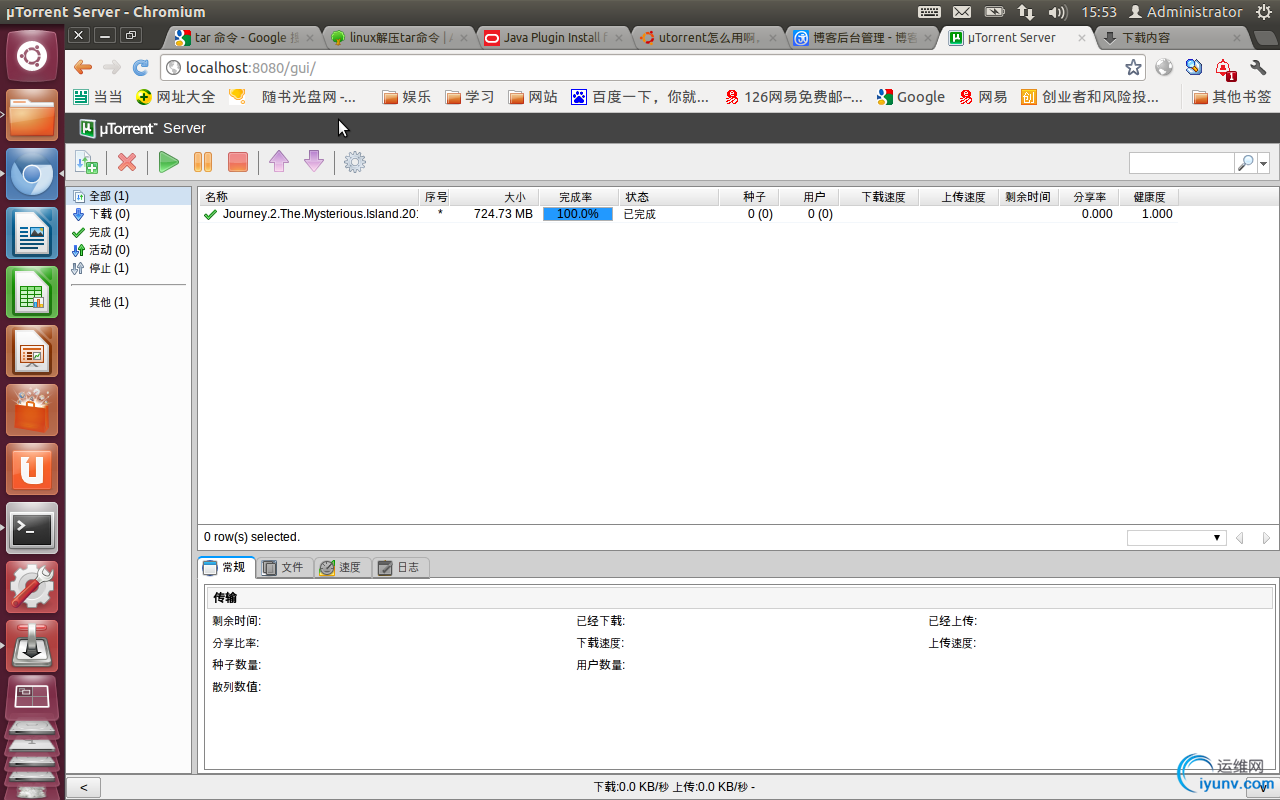1280x800 pixels.
Task: Open Terminal from the launcher
Action: pos(33,528)
